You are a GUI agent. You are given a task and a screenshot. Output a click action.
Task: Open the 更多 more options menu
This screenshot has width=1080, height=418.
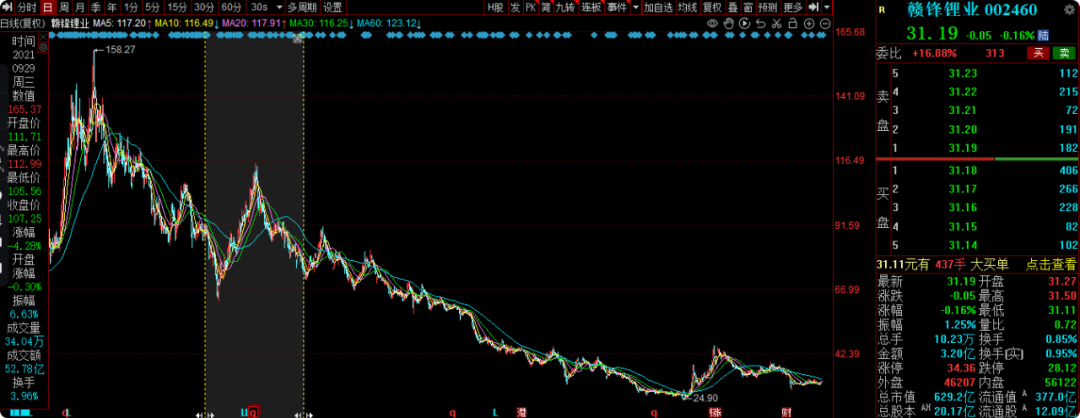pyautogui.click(x=793, y=8)
